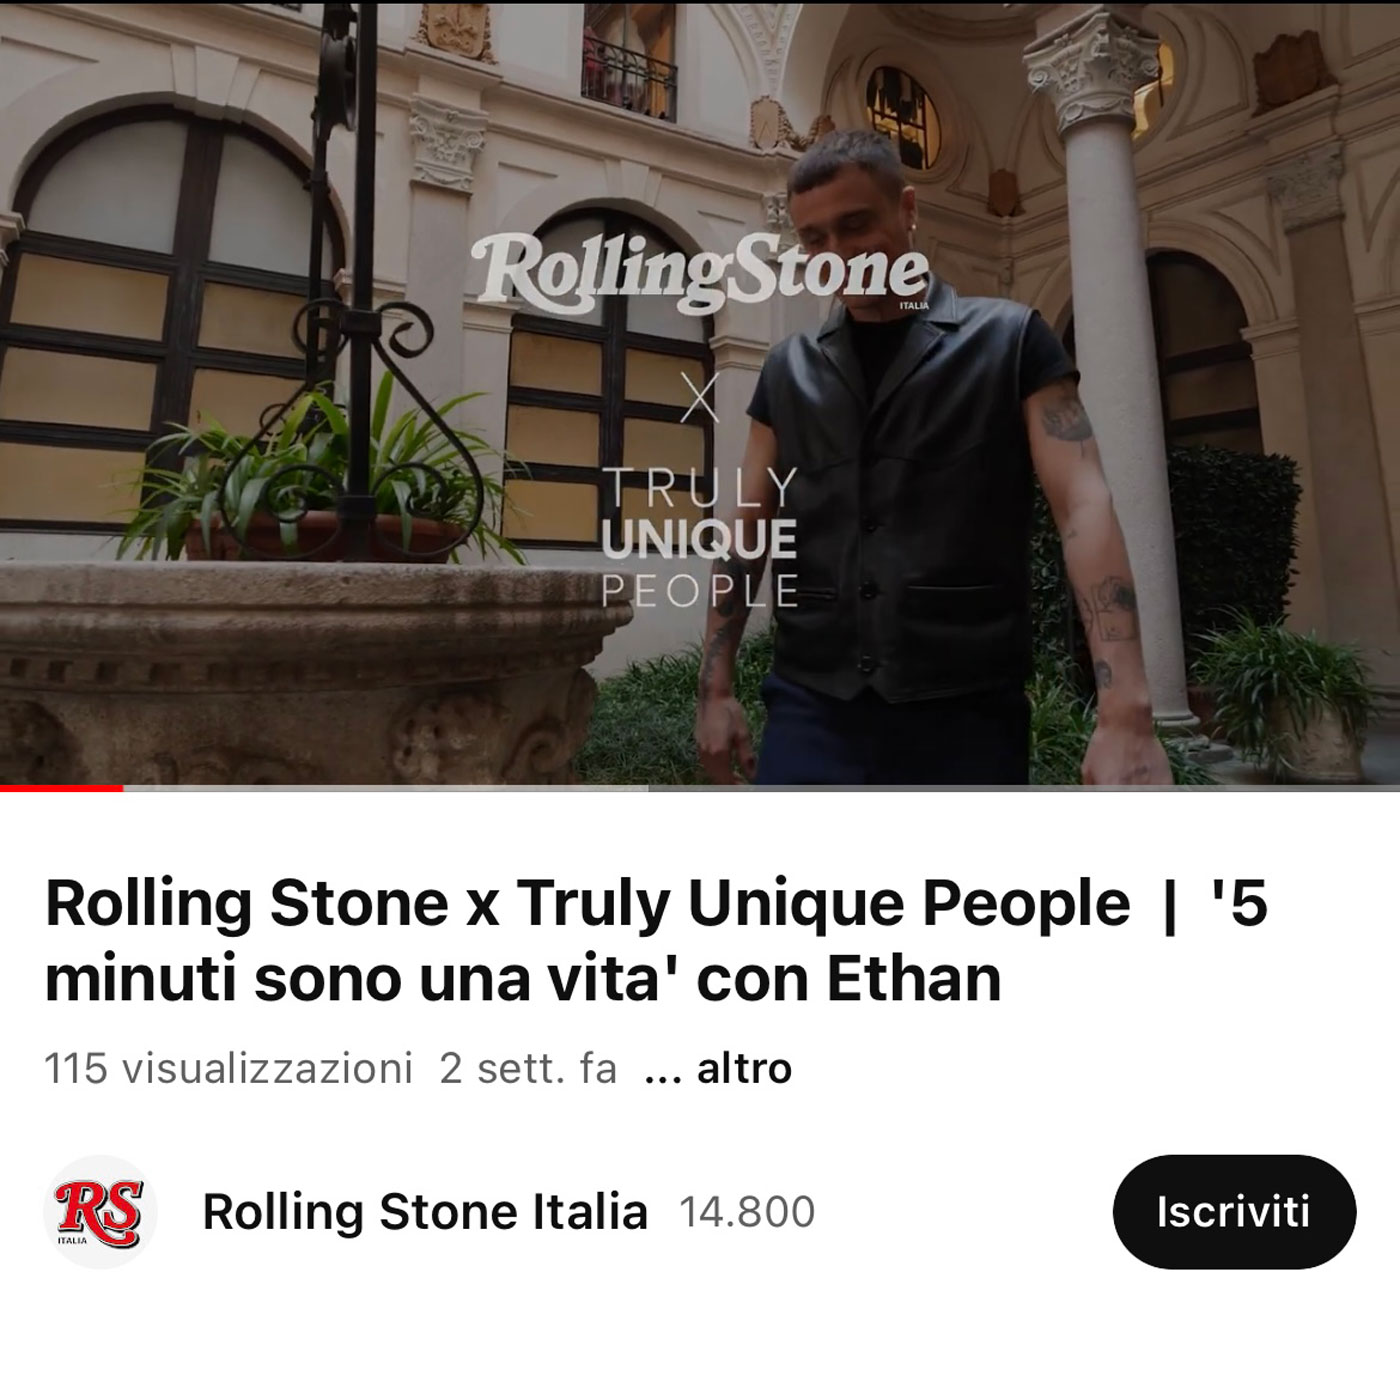Tap the "115 visualizzazioni" view count
Viewport: 1400px width, 1400px height.
click(x=228, y=1068)
